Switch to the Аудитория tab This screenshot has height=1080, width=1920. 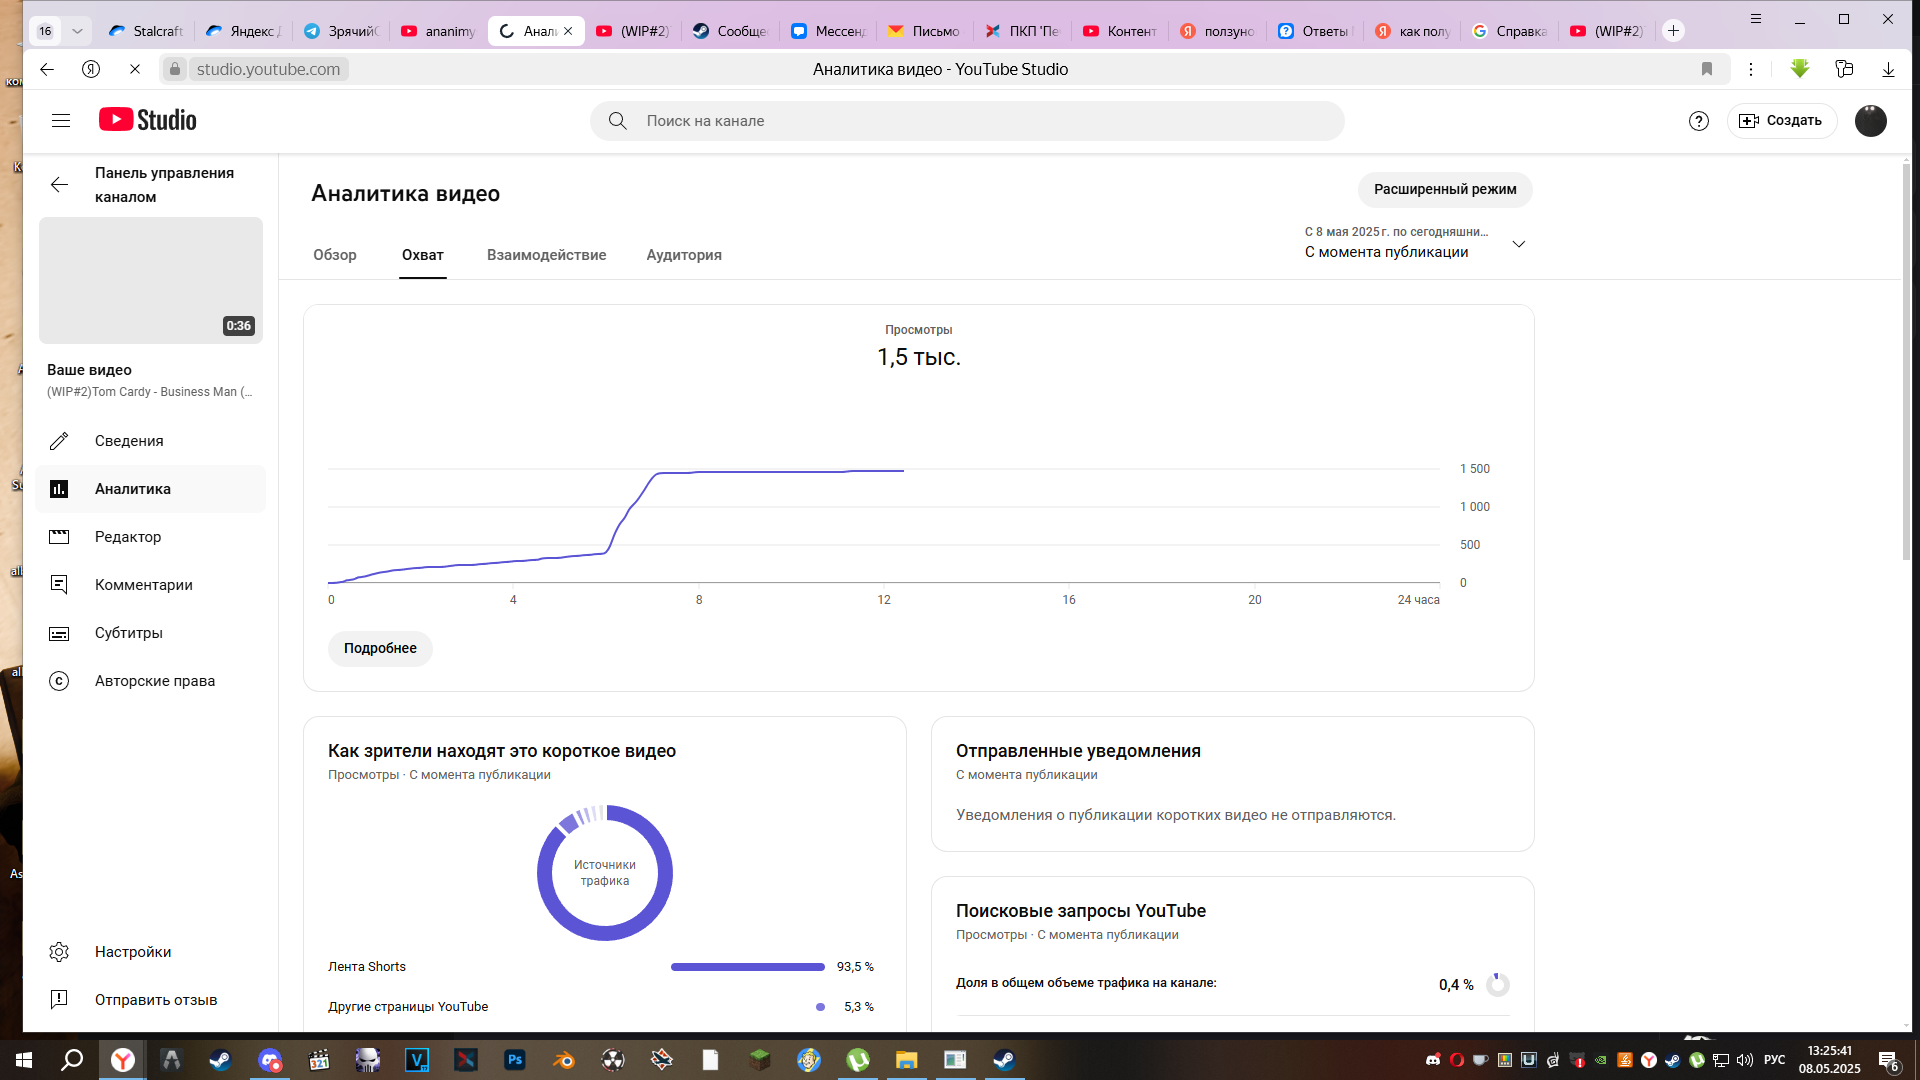[683, 255]
